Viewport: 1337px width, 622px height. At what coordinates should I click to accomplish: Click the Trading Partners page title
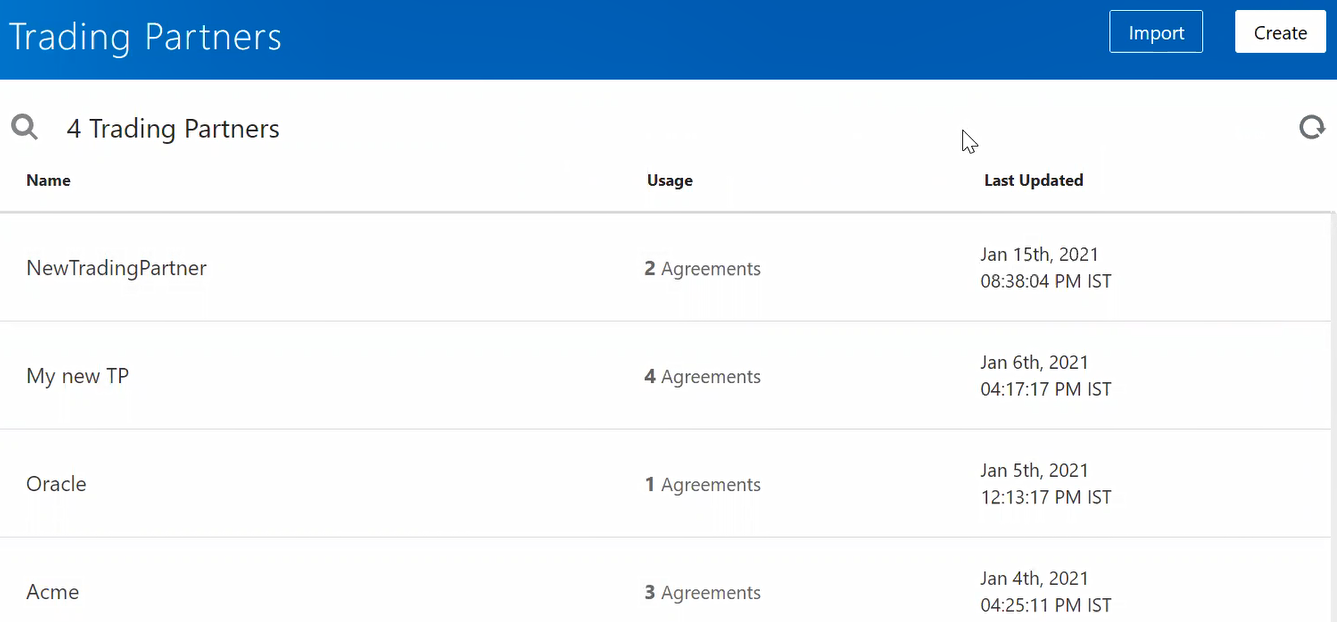(145, 36)
